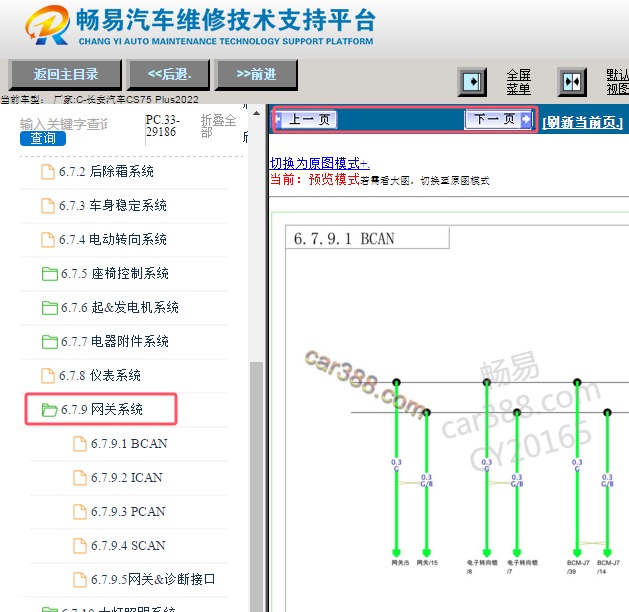
Task: Click the keyword search input field
Action: [x=64, y=124]
